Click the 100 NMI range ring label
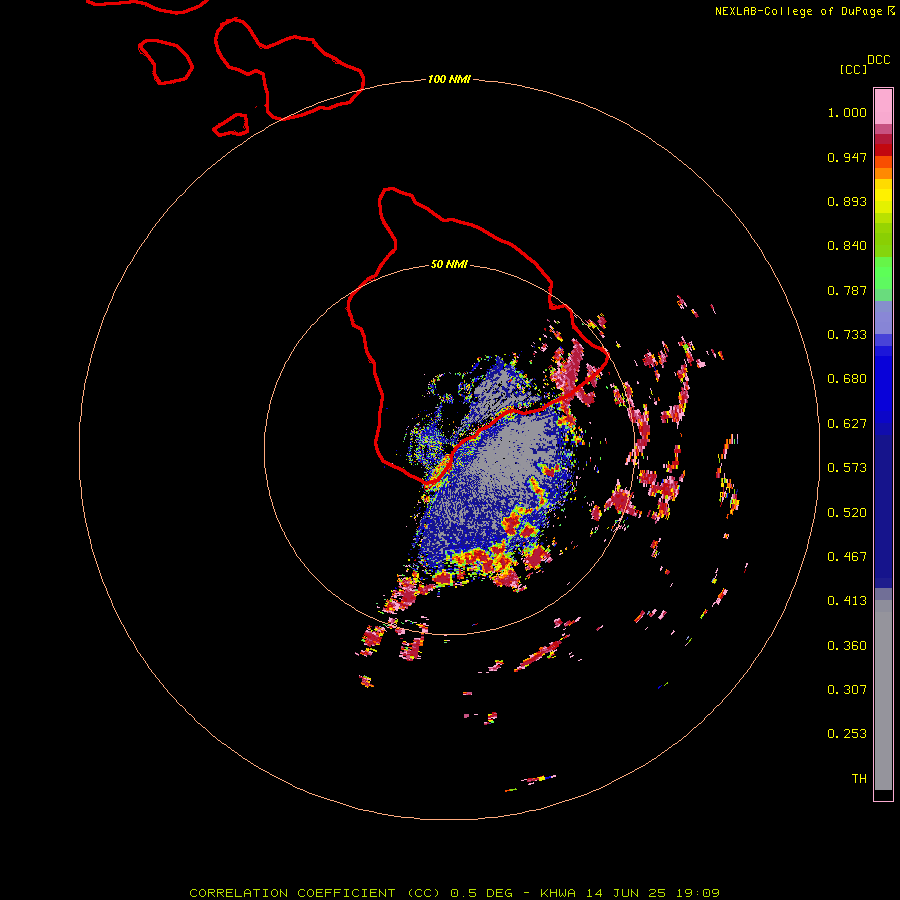Screen dimensions: 900x900 pyautogui.click(x=449, y=79)
